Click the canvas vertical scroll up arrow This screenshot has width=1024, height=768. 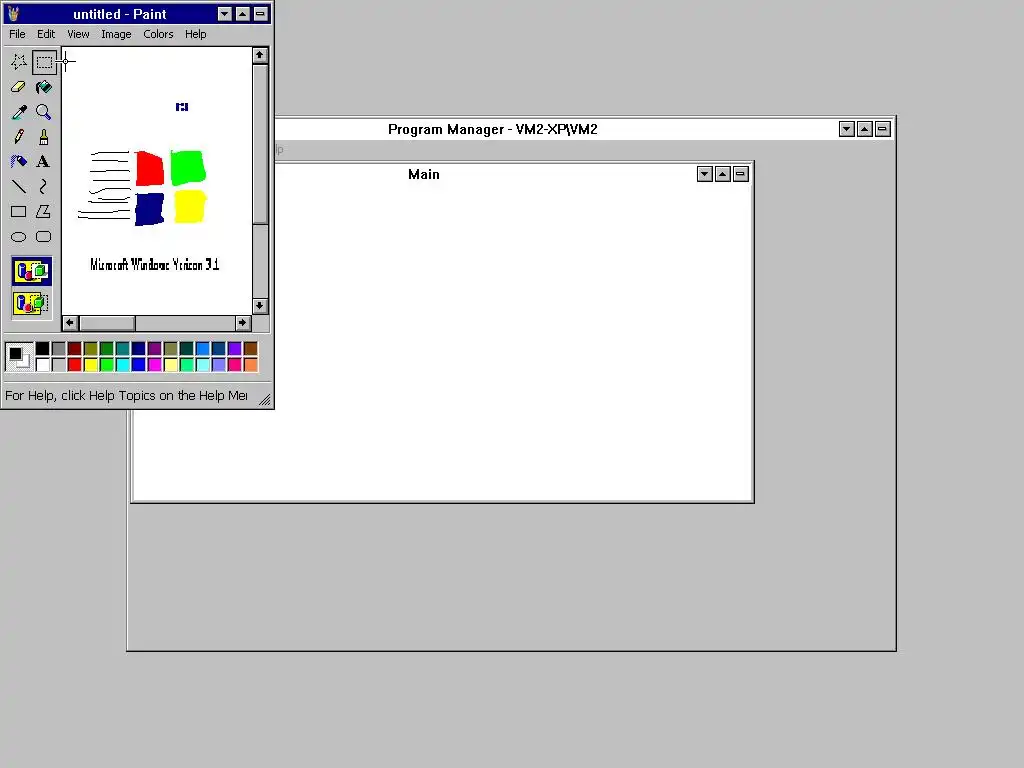pyautogui.click(x=260, y=56)
